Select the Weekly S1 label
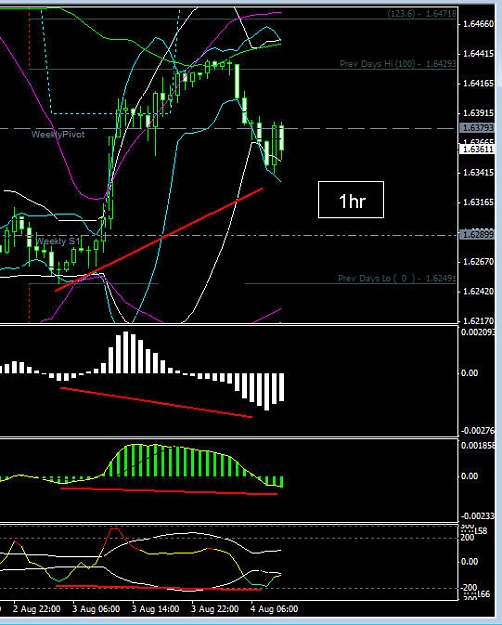Image resolution: width=502 pixels, height=625 pixels. pos(57,241)
